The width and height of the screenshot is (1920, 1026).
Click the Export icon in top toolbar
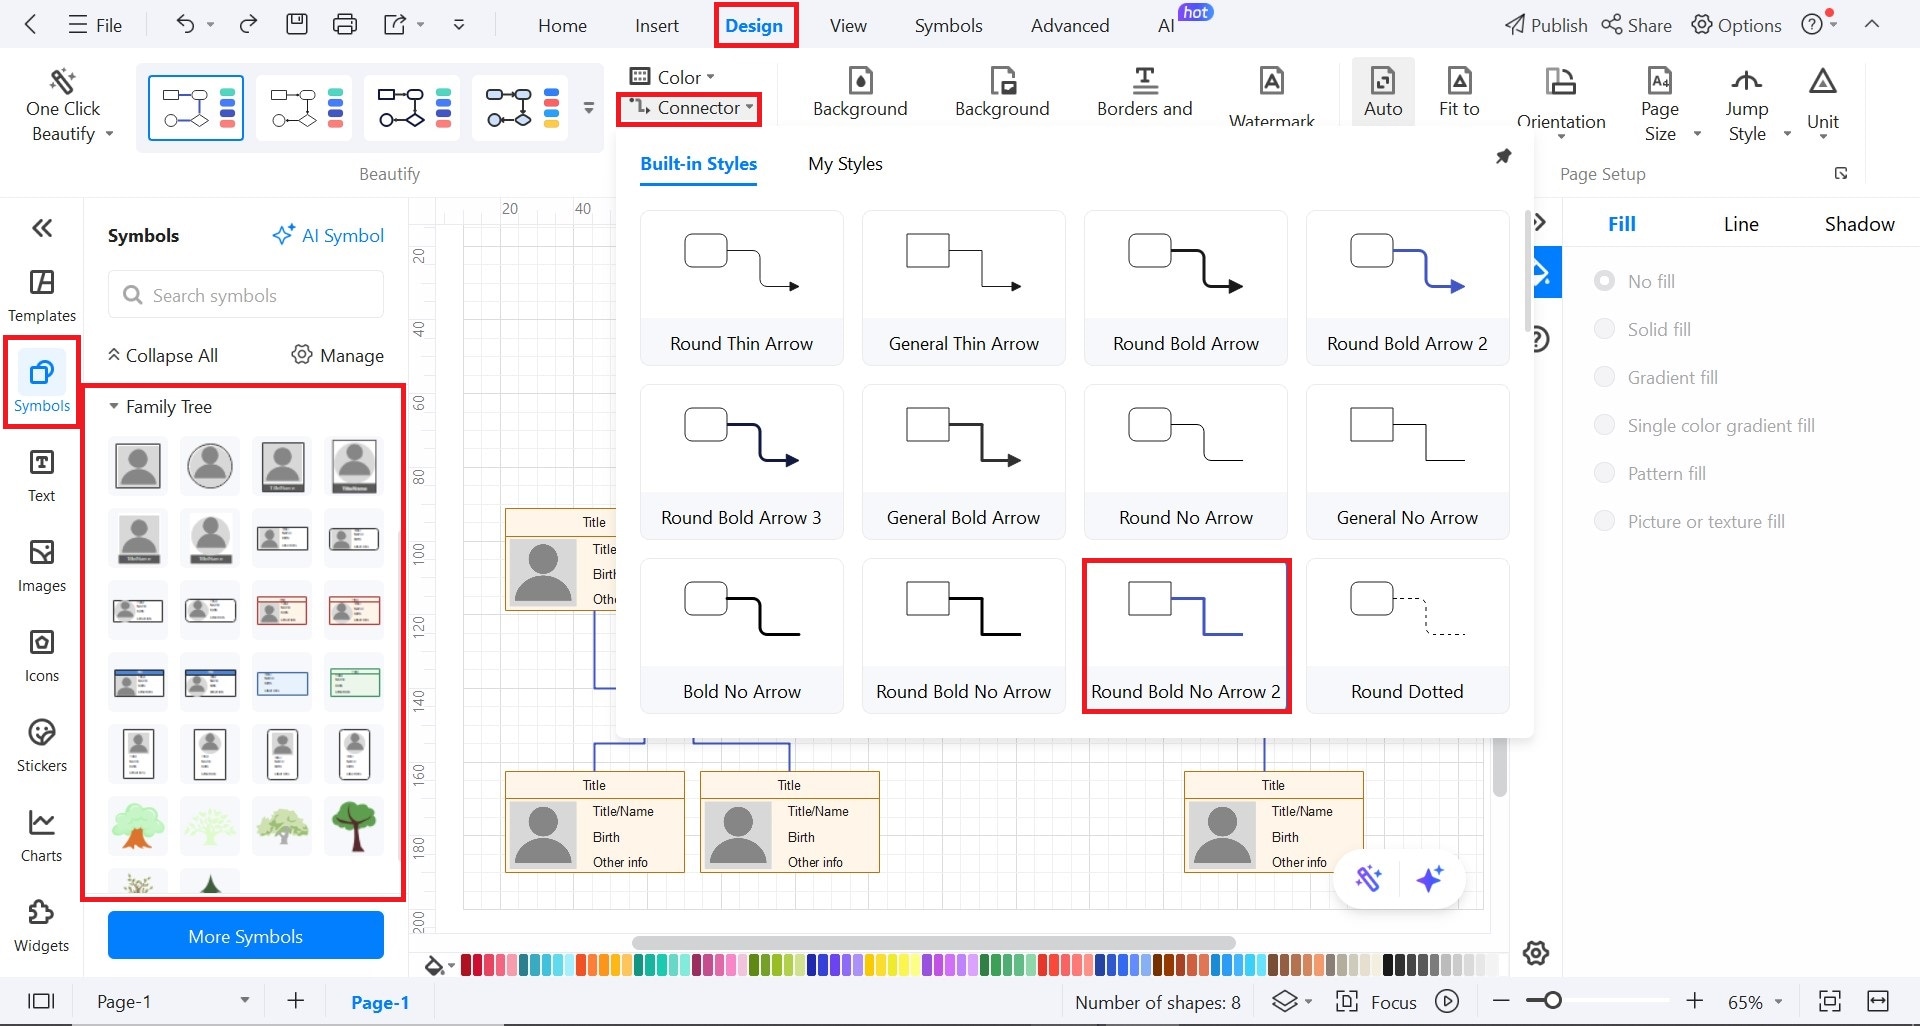(x=395, y=25)
